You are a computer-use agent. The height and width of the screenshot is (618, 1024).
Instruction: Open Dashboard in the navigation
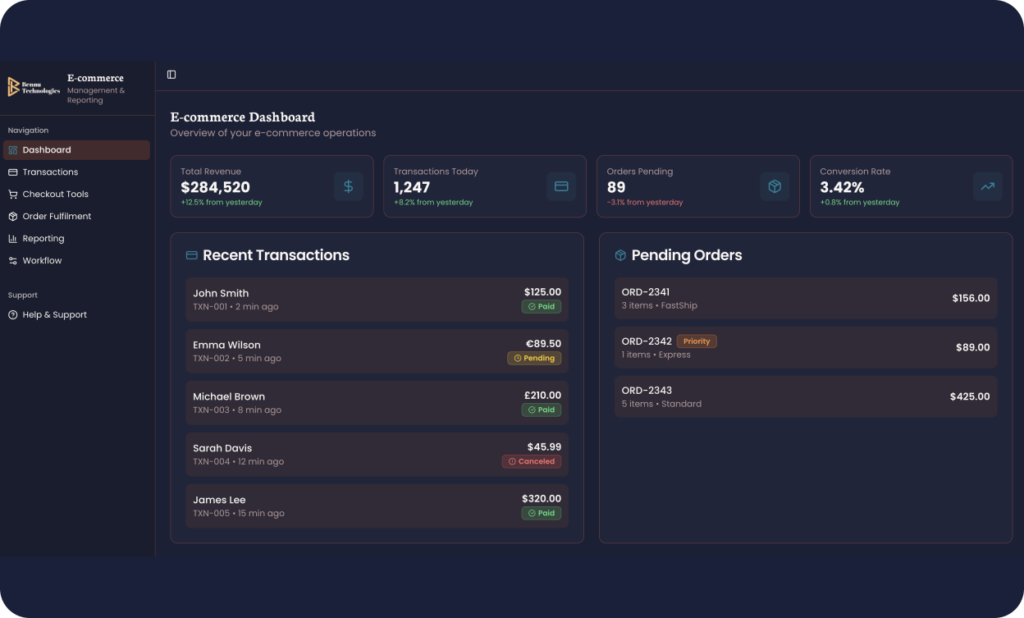point(76,150)
